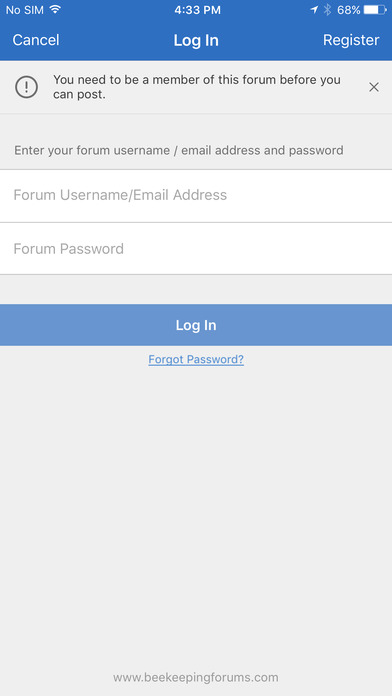Open the Forgot Password? link
Viewport: 392px width, 696px height.
point(196,359)
